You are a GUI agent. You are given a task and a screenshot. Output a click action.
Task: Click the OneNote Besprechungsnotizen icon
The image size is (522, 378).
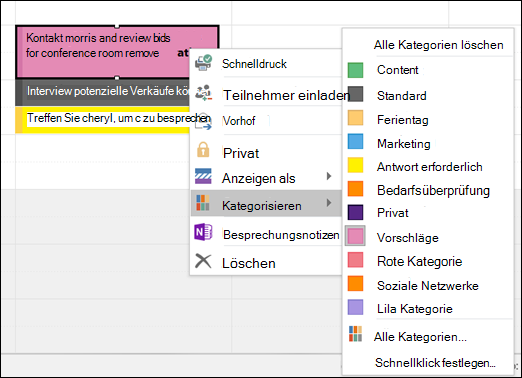(203, 232)
